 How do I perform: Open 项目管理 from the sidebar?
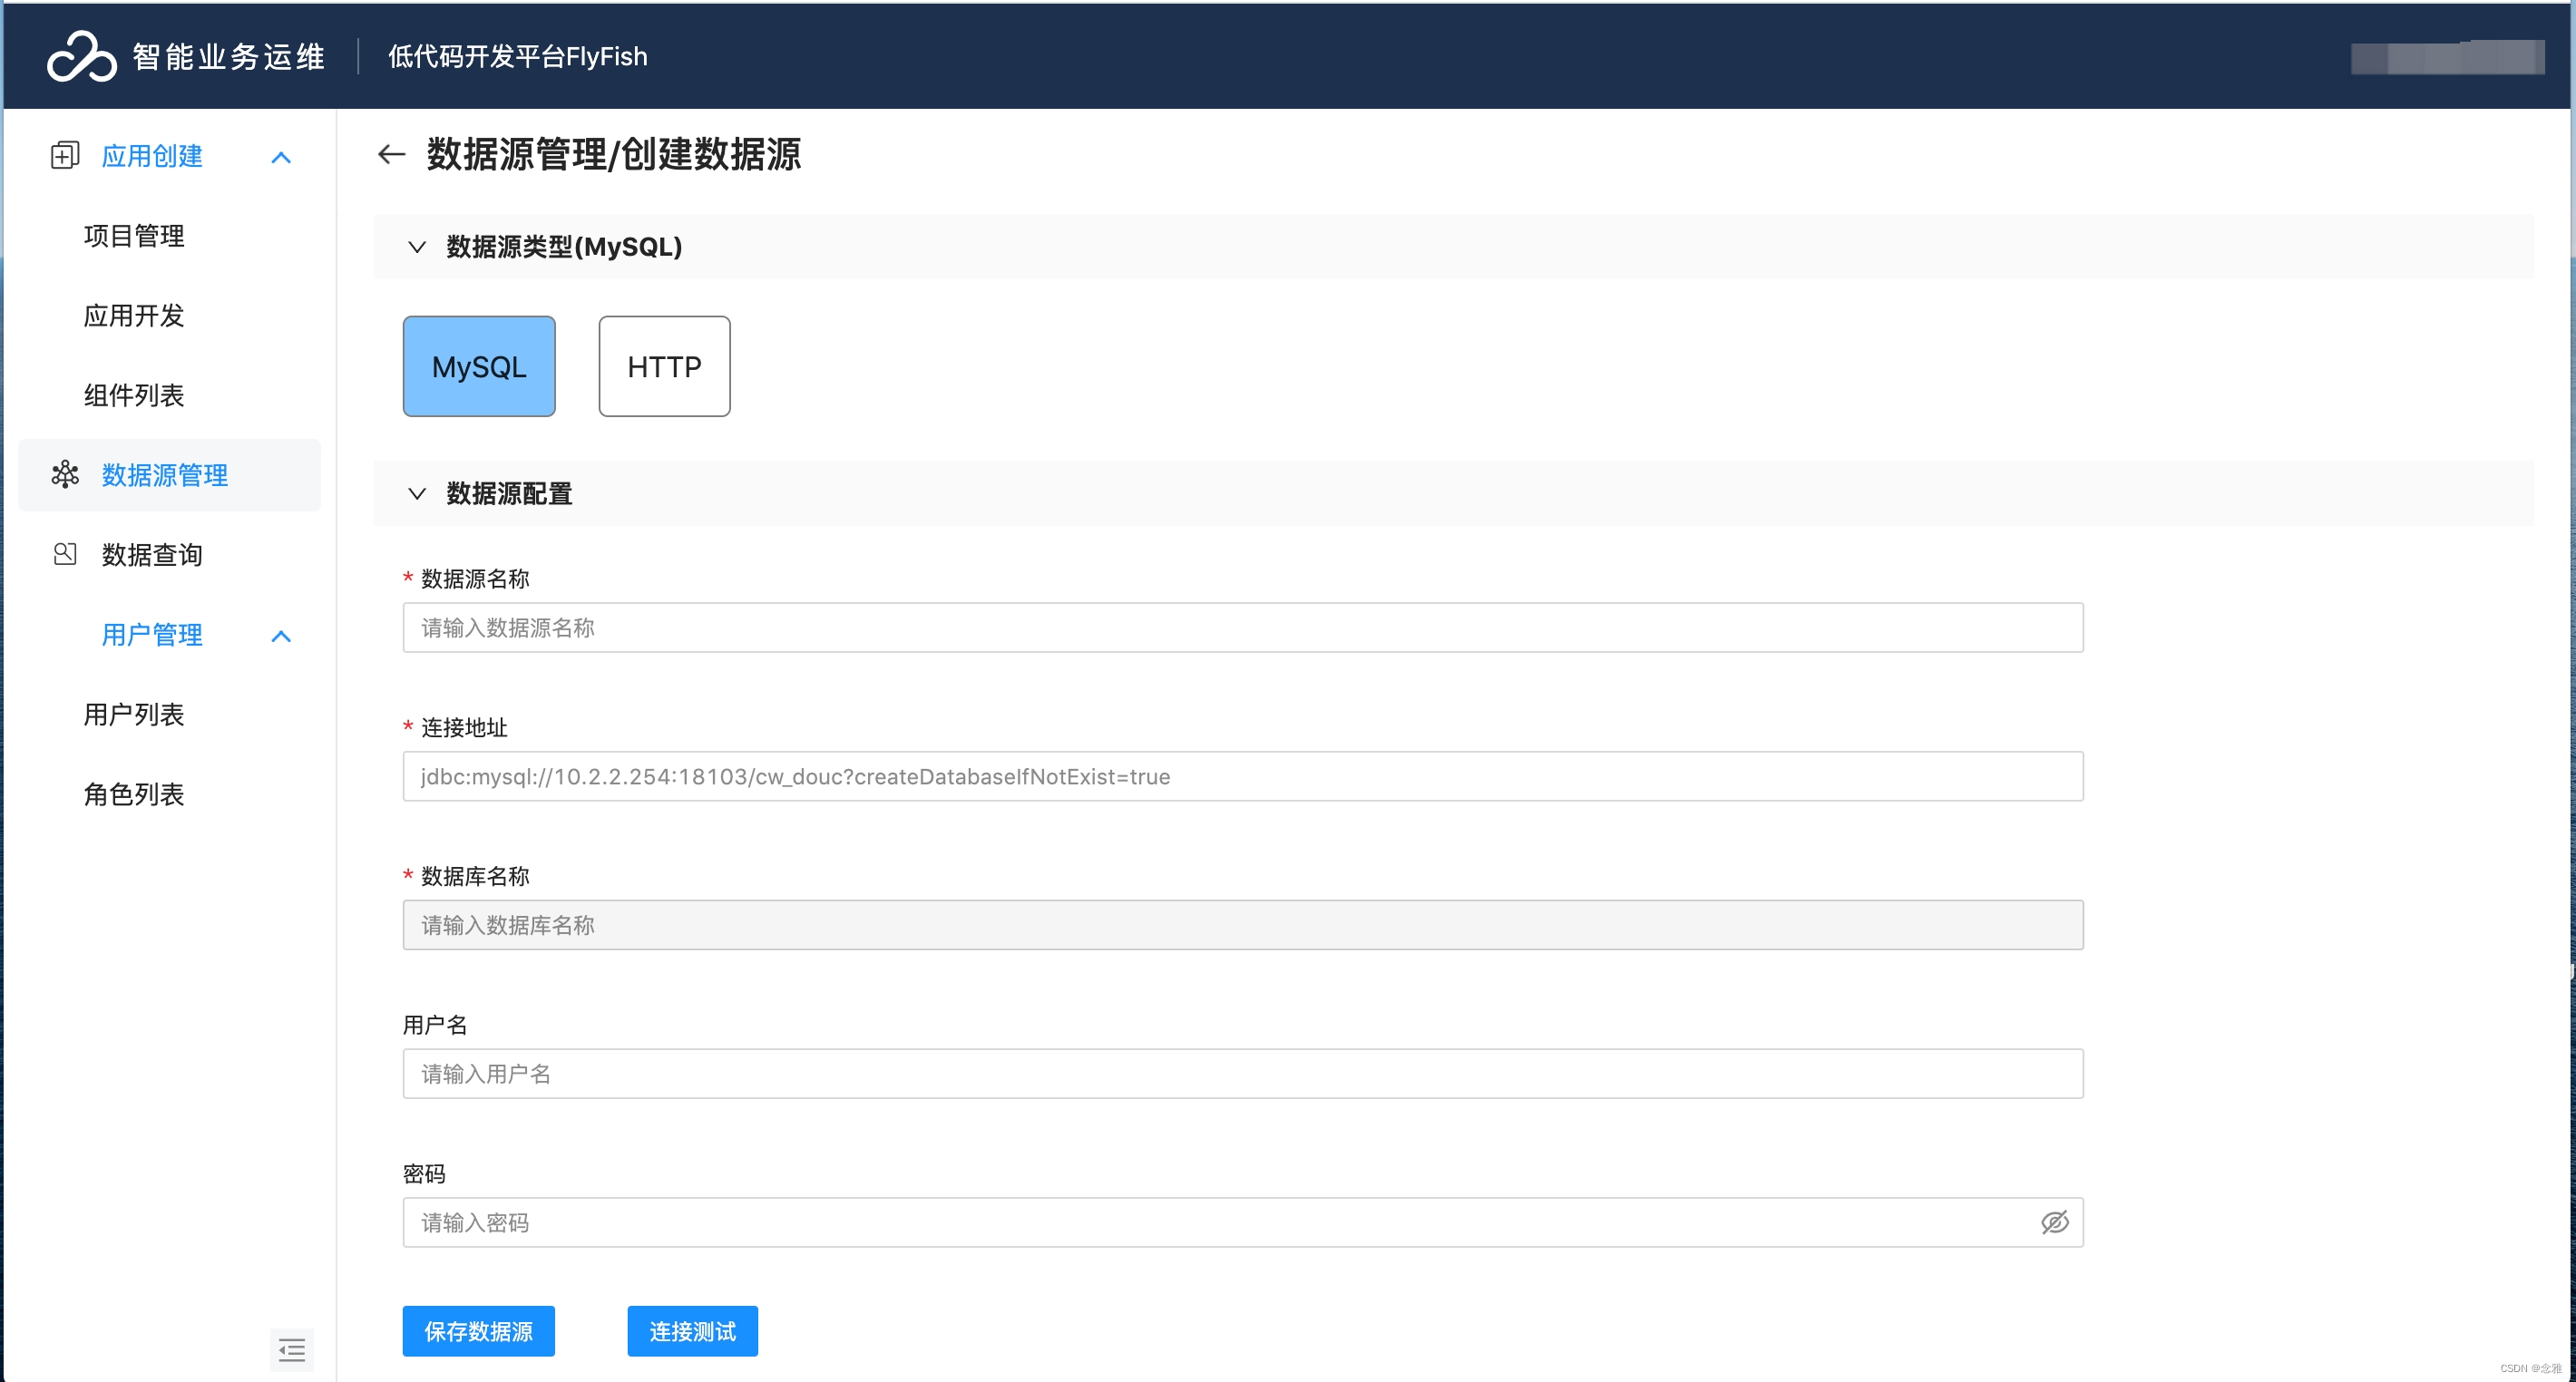[x=133, y=235]
